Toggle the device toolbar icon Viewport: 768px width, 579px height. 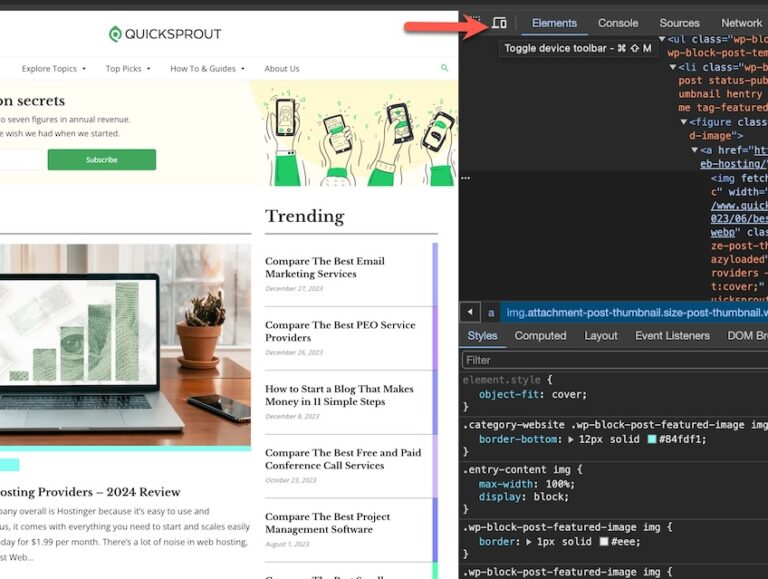(499, 23)
